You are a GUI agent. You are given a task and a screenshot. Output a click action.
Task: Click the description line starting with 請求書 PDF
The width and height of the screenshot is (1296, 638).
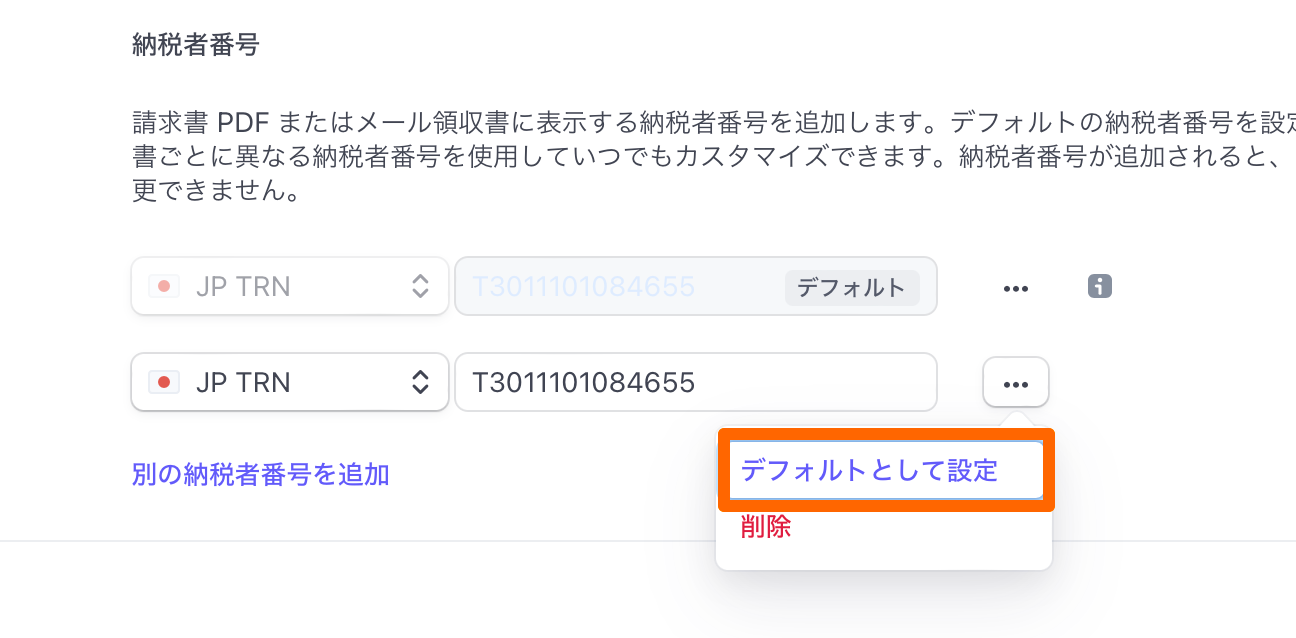point(700,124)
